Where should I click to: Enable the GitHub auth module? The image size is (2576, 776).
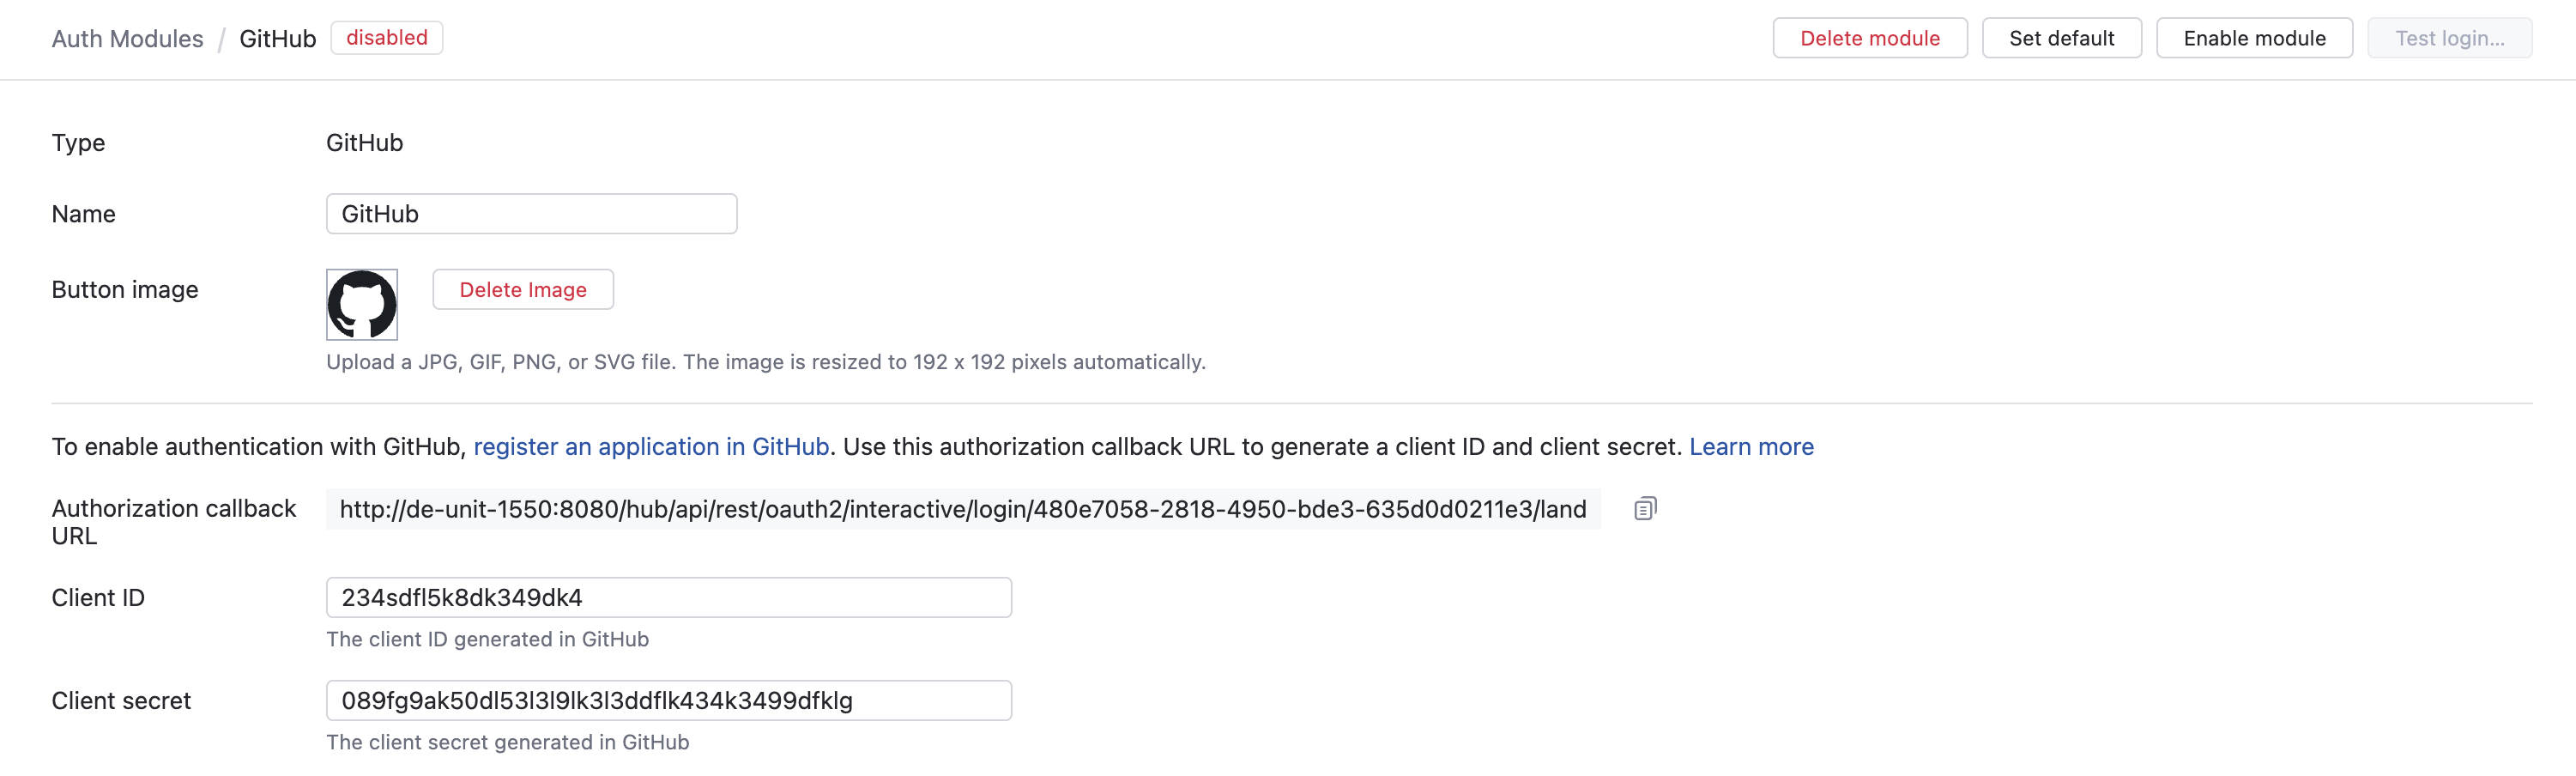click(x=2254, y=38)
